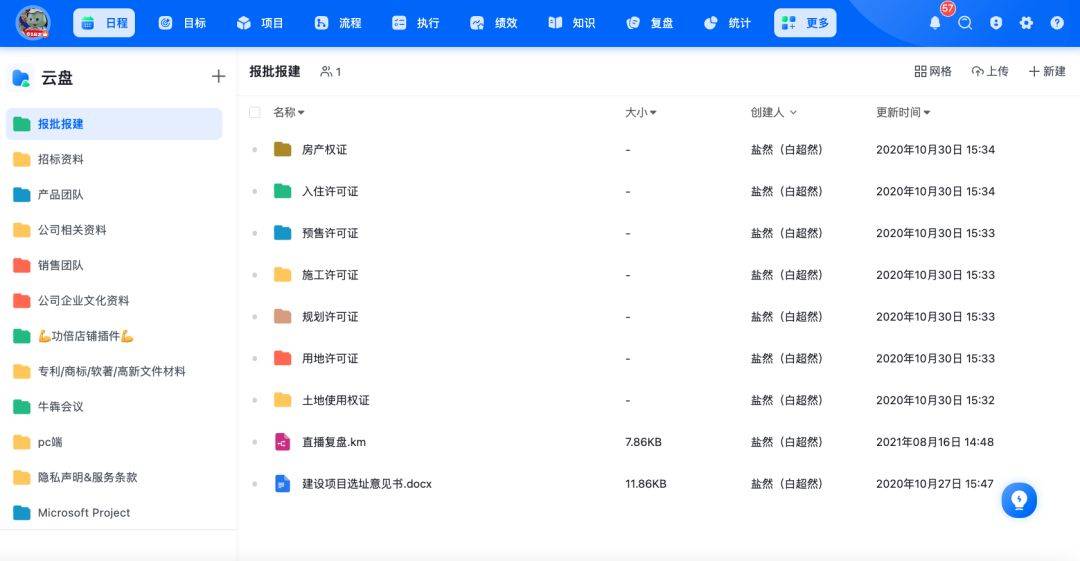This screenshot has width=1080, height=561.
Task: Click the 11.86KB size cell
Action: pyautogui.click(x=646, y=484)
